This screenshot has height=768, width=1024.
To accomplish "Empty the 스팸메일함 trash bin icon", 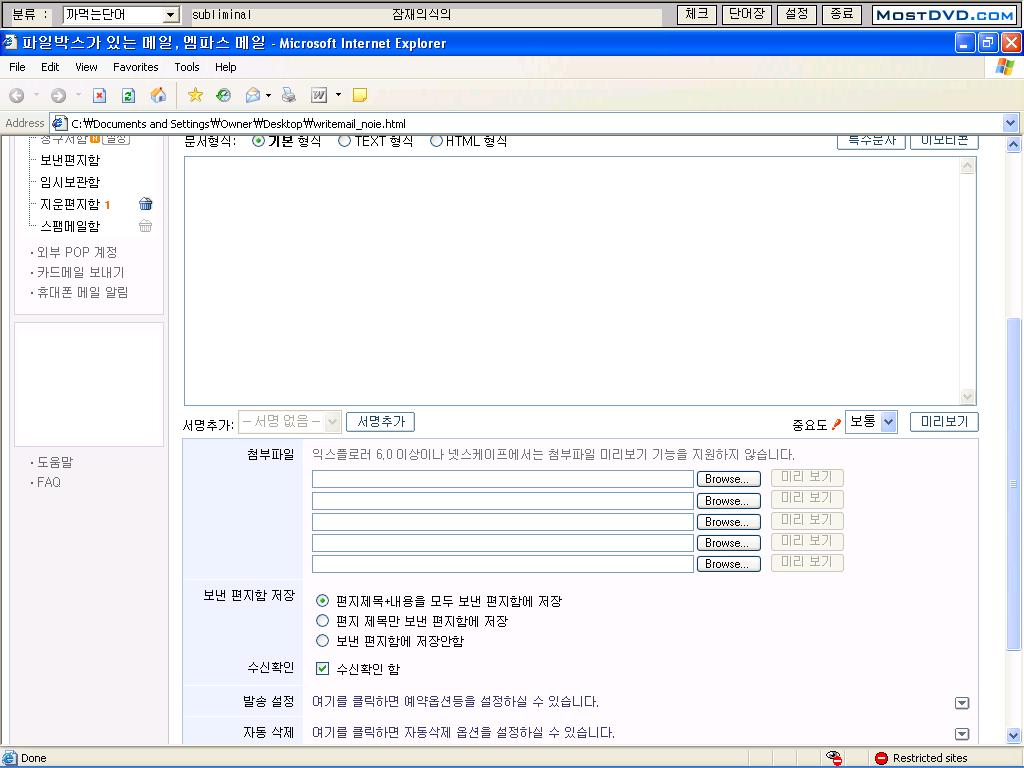I will [146, 226].
